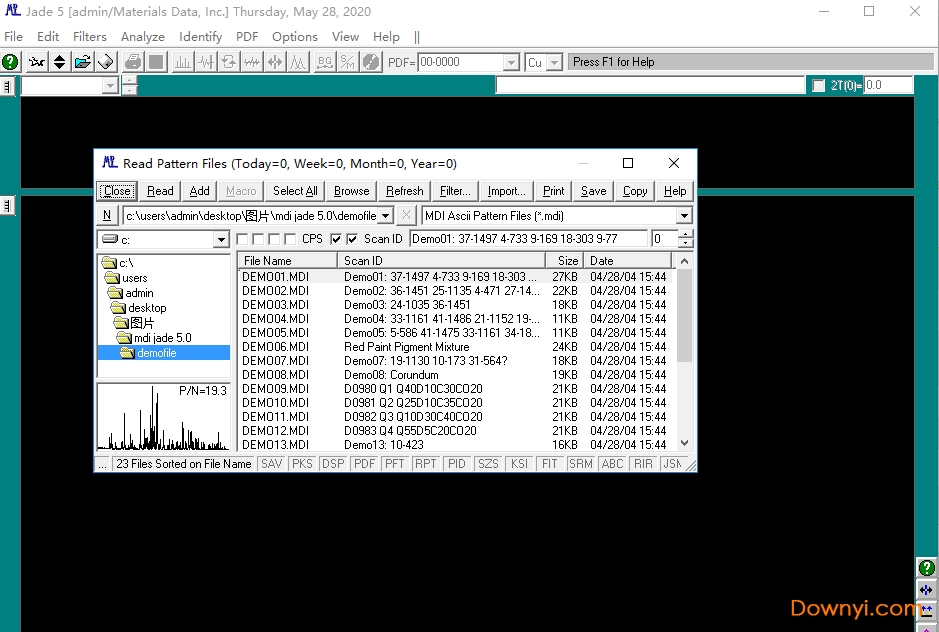The image size is (939, 632).
Task: Click the BG background removal icon
Action: point(325,62)
